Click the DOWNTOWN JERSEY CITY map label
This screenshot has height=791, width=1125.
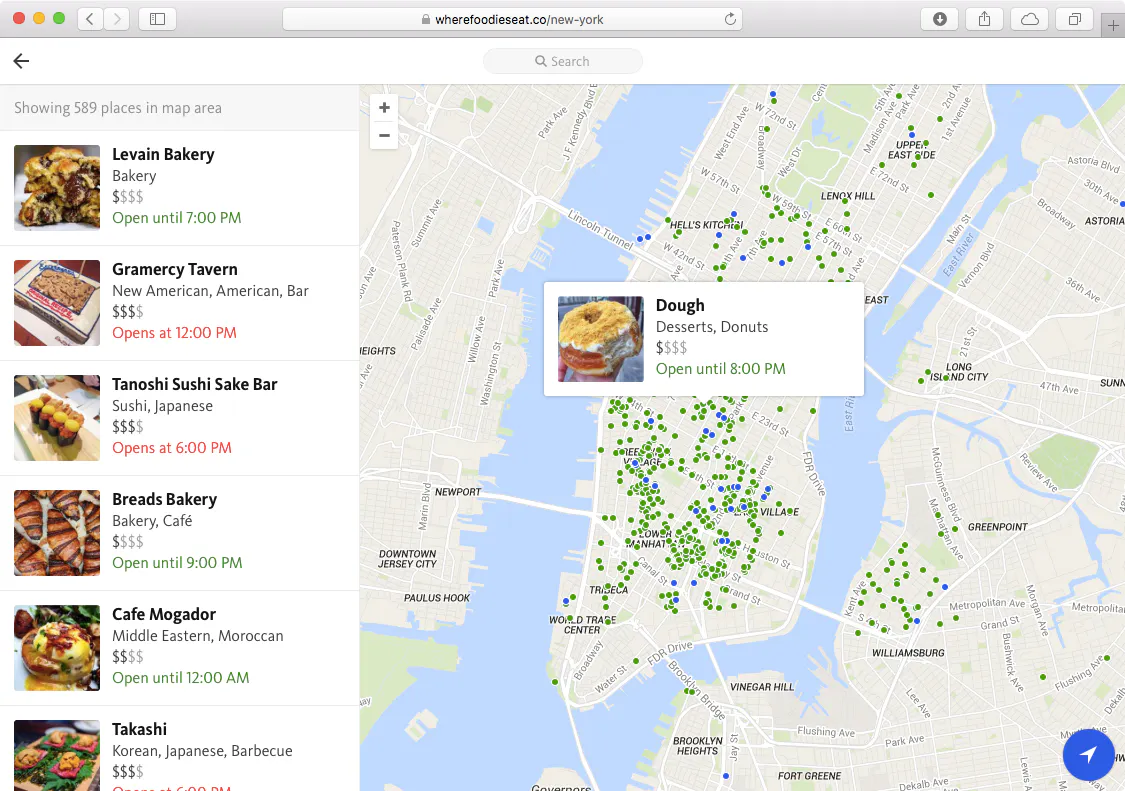click(x=408, y=559)
